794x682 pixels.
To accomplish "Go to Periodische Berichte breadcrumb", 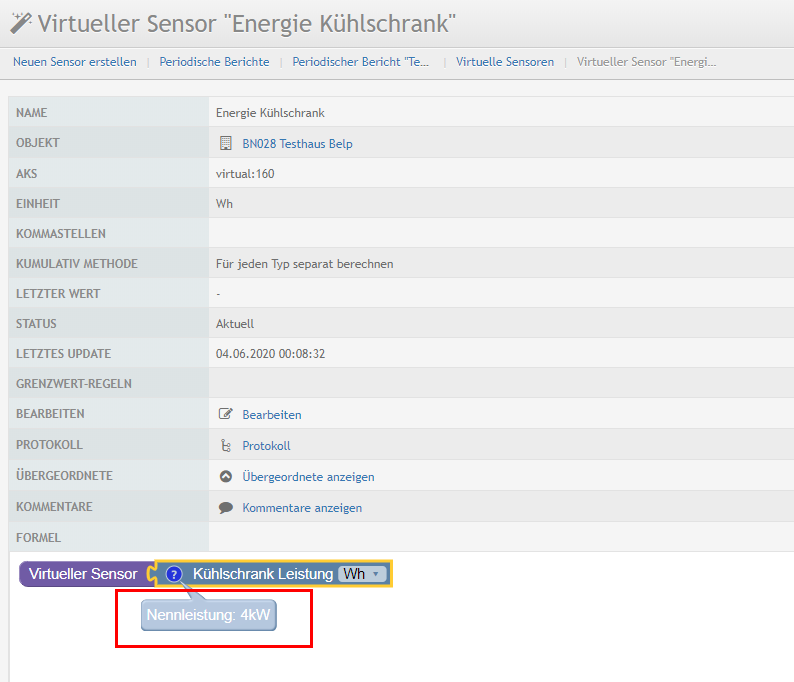I will [x=214, y=62].
